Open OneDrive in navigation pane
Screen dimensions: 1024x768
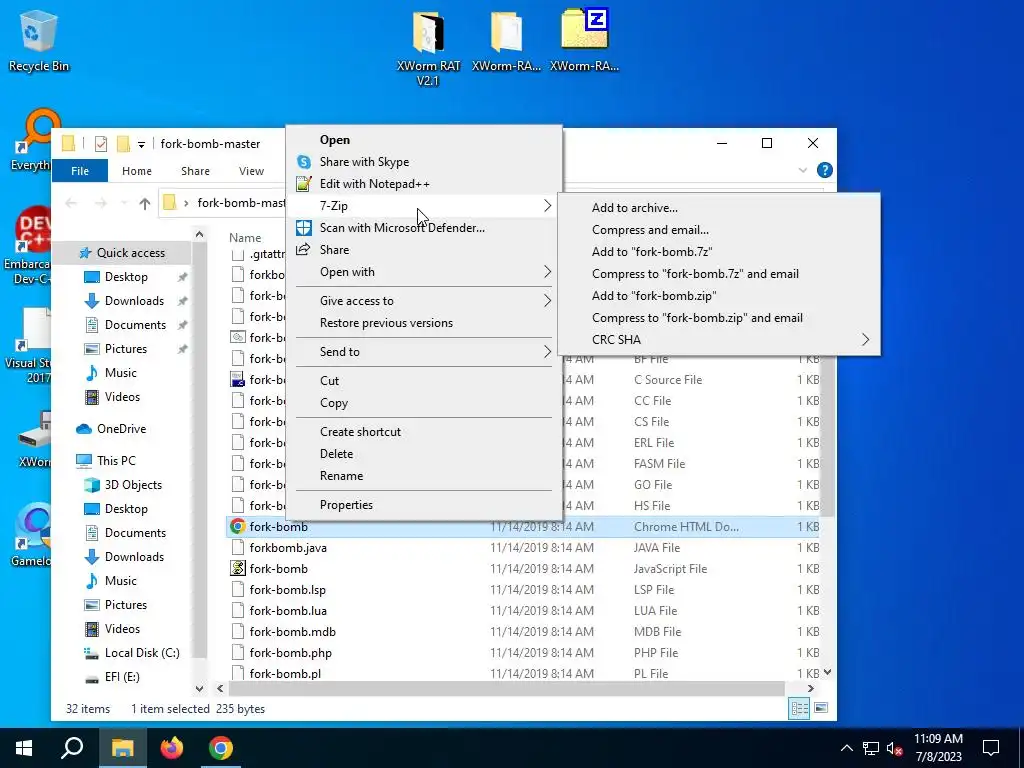click(x=121, y=429)
